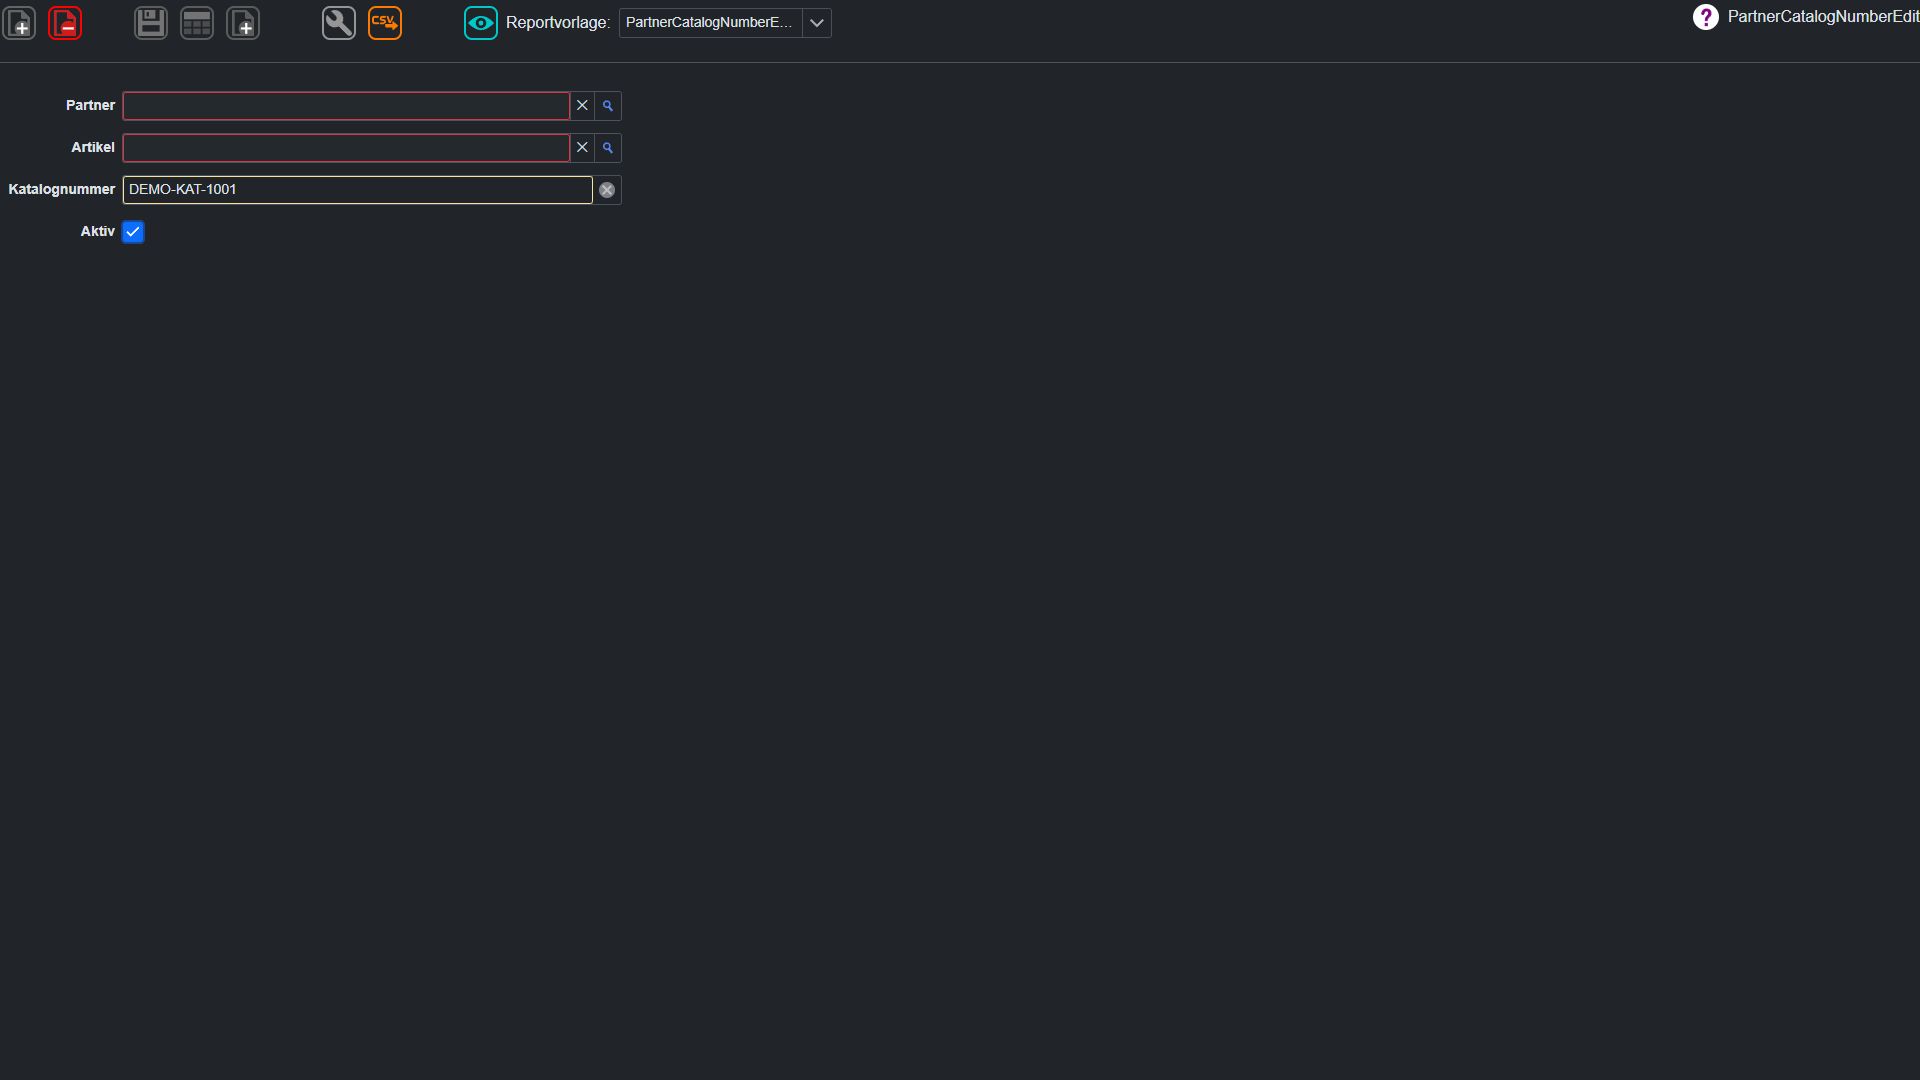Uncheck the Aktiv checkbox
The width and height of the screenshot is (1920, 1080).
pos(133,232)
